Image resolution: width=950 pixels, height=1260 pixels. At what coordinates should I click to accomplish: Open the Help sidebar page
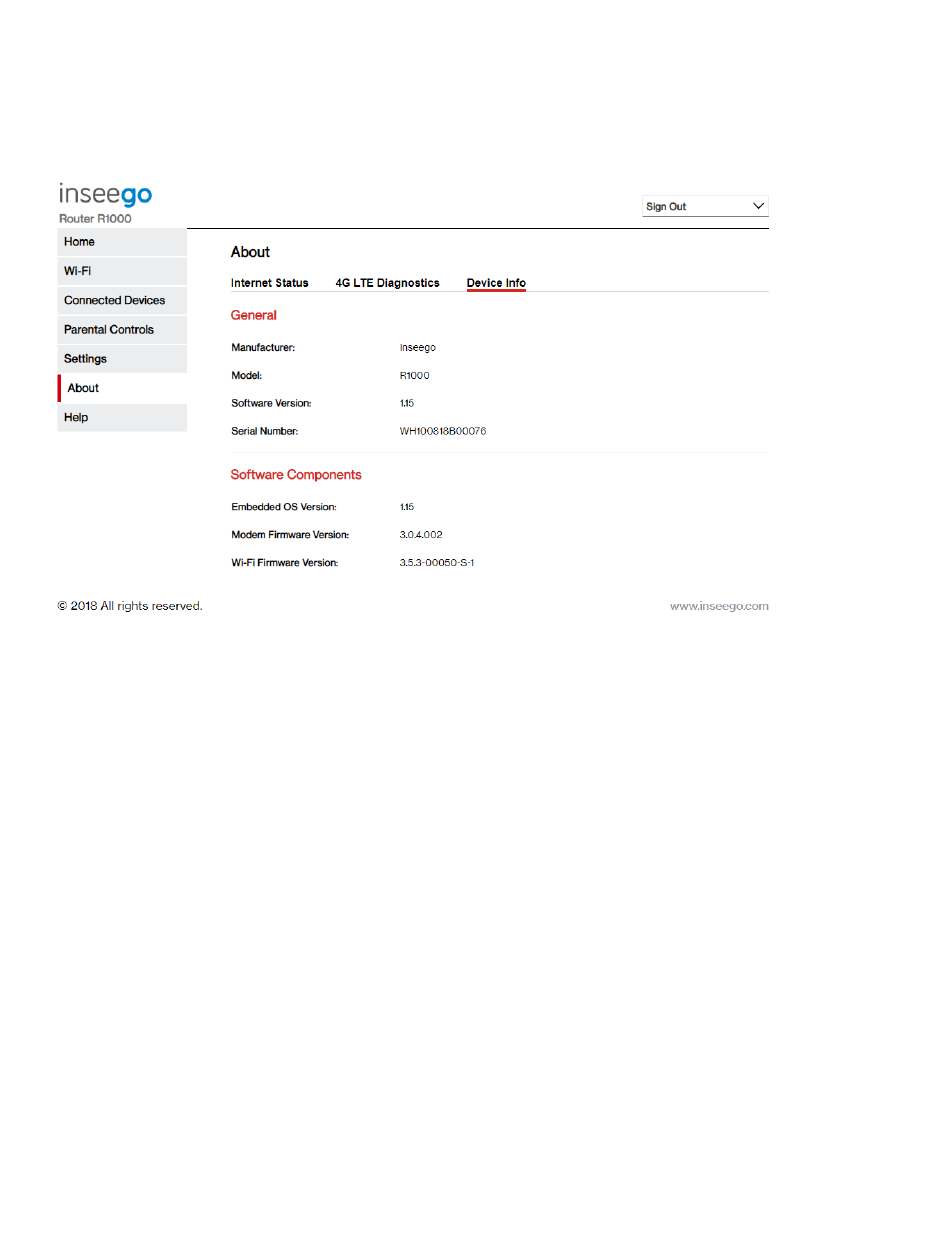click(x=122, y=417)
